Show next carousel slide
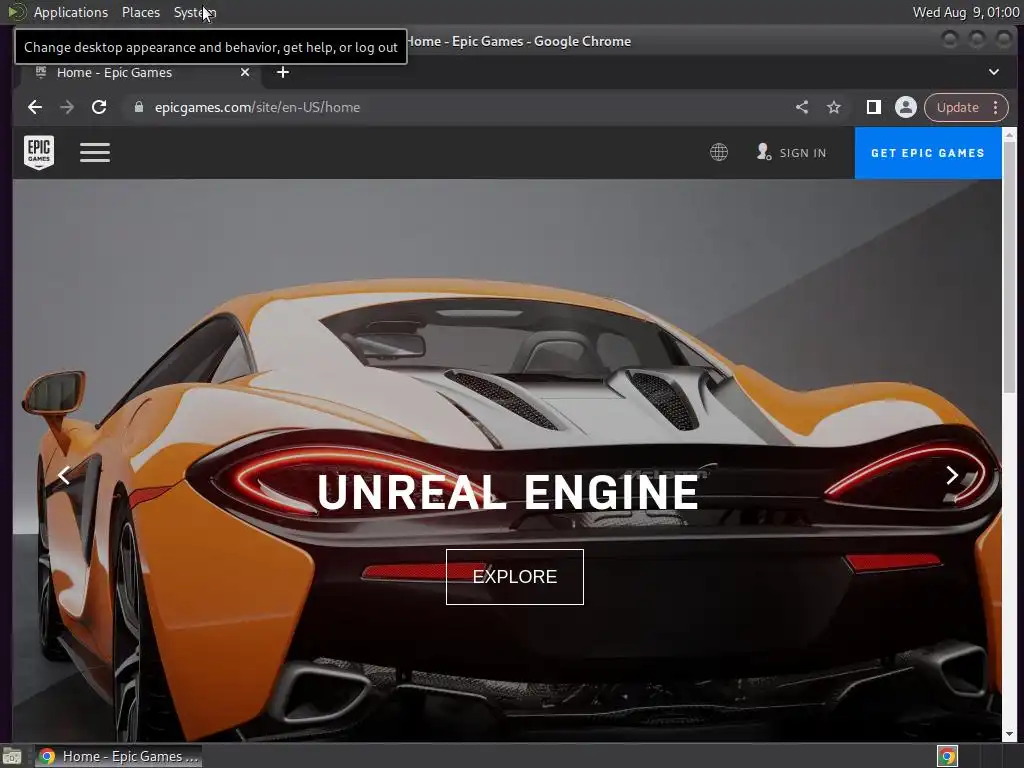The image size is (1024, 768). tap(952, 475)
